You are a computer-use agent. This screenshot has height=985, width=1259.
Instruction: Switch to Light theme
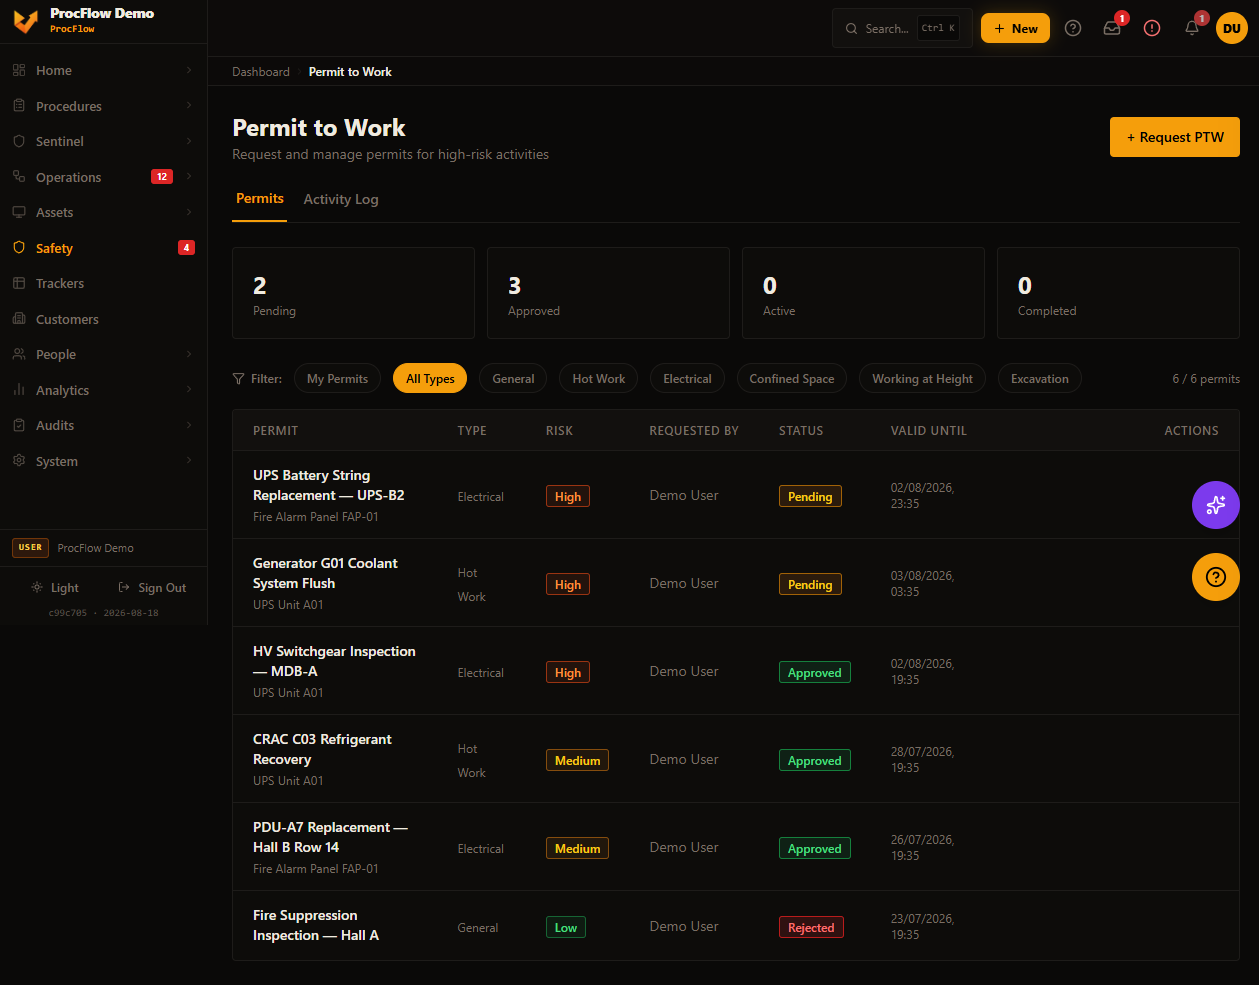pyautogui.click(x=55, y=588)
